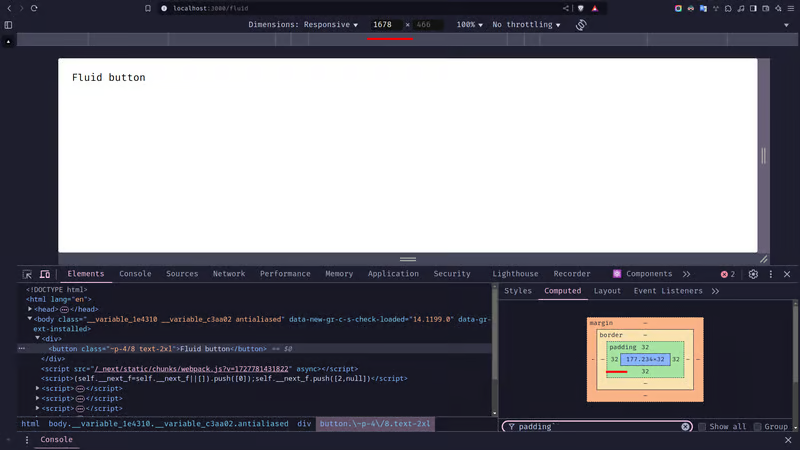Click the rainbow square extension icon
Image resolution: width=800 pixels, height=450 pixels.
pos(678,8)
